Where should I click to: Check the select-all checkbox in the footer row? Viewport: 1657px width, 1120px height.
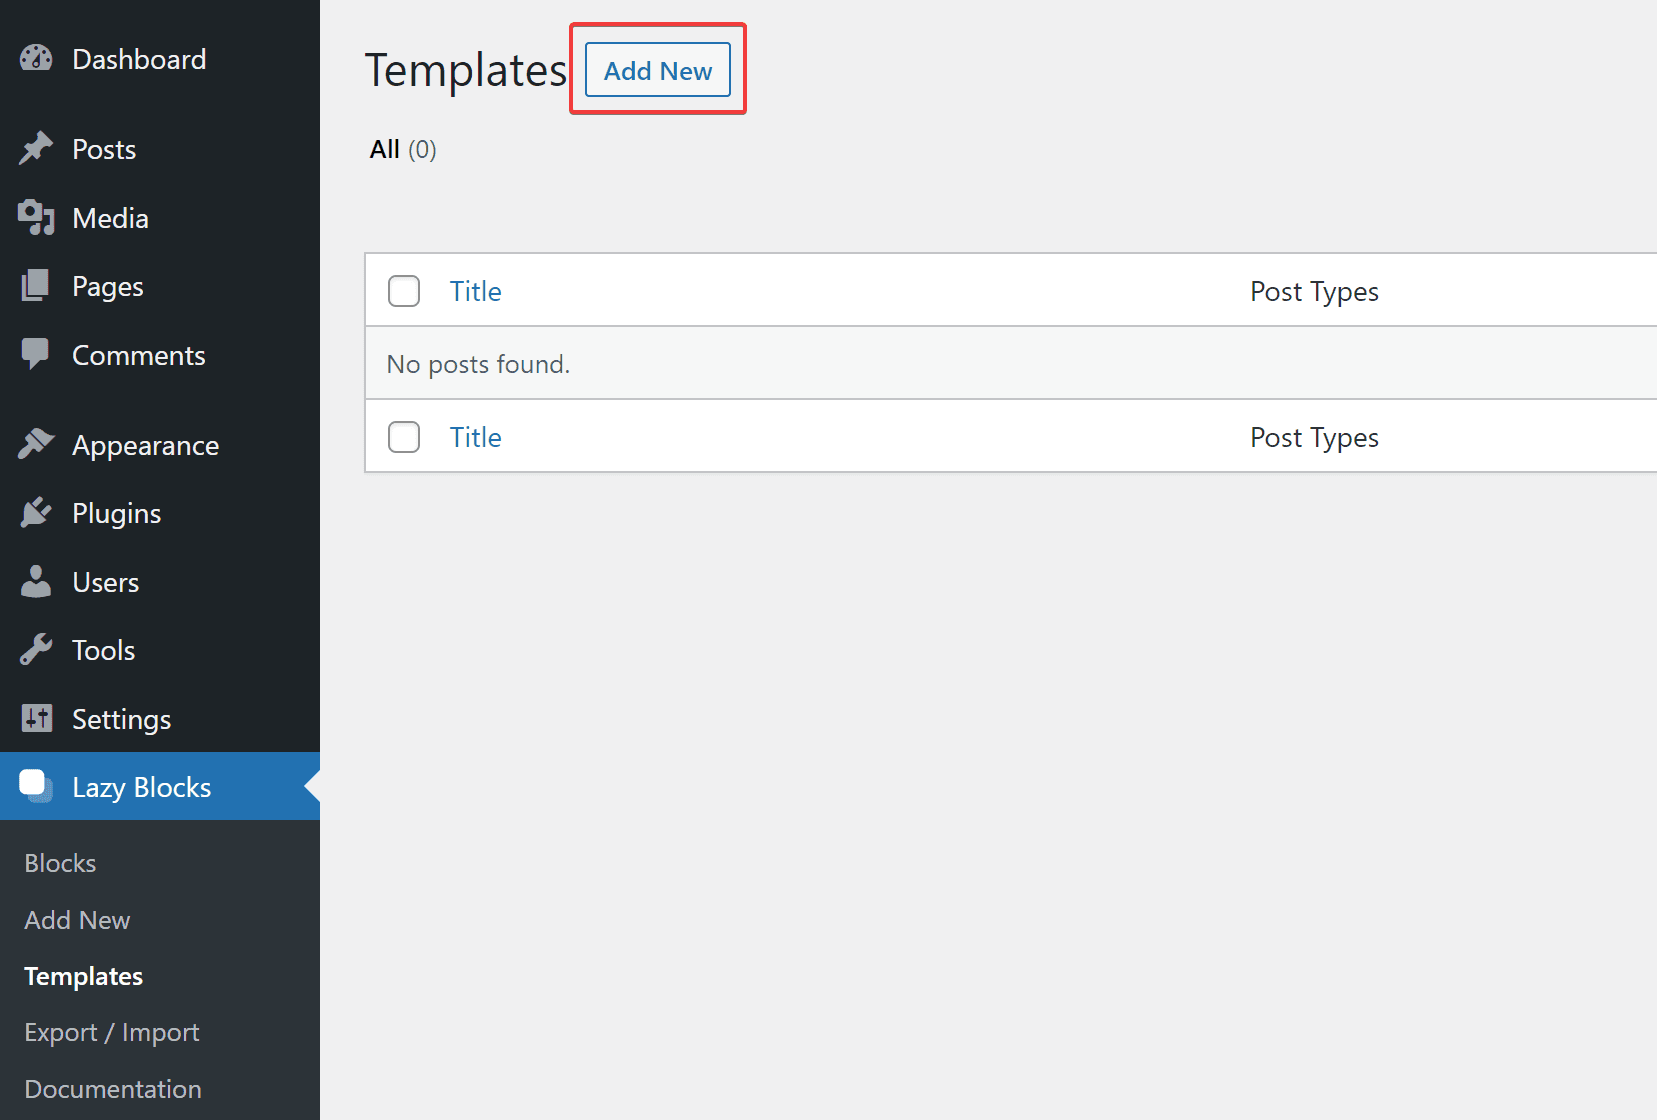(x=404, y=437)
